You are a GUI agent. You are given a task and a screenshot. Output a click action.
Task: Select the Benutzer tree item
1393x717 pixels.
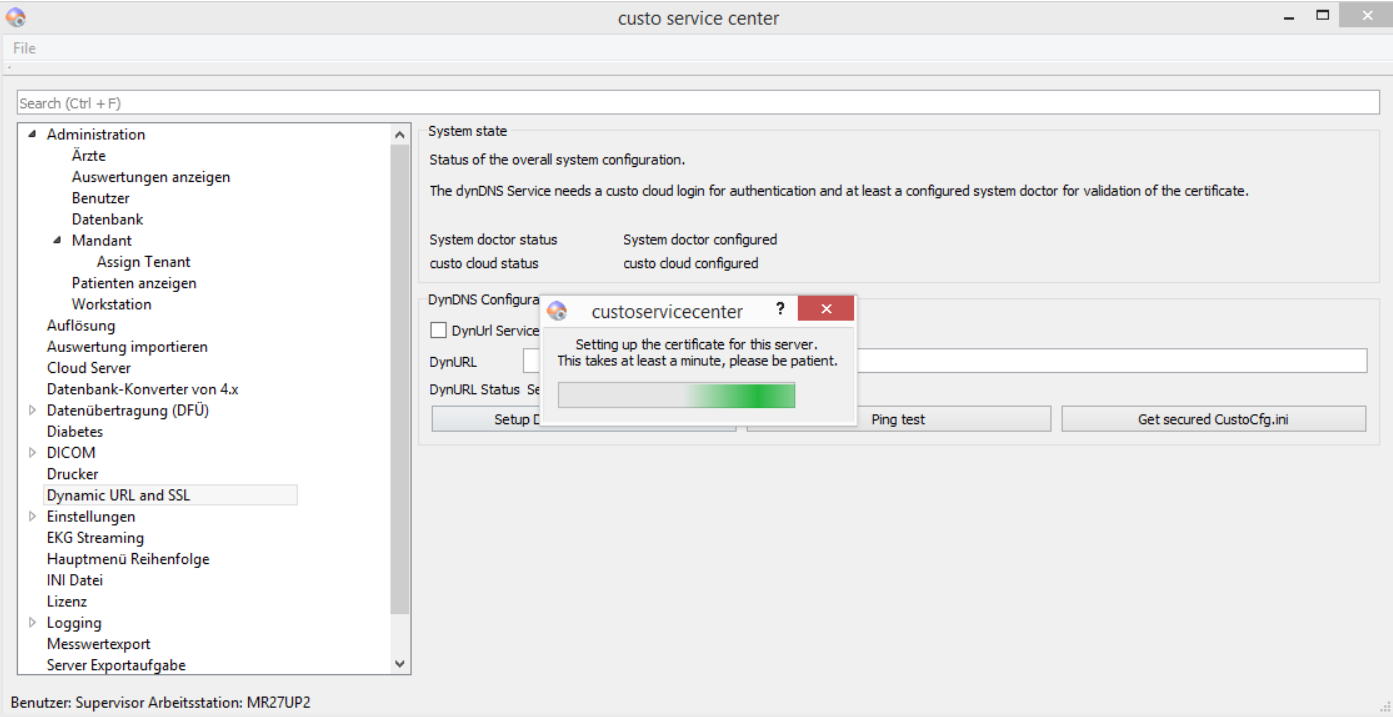(x=100, y=198)
